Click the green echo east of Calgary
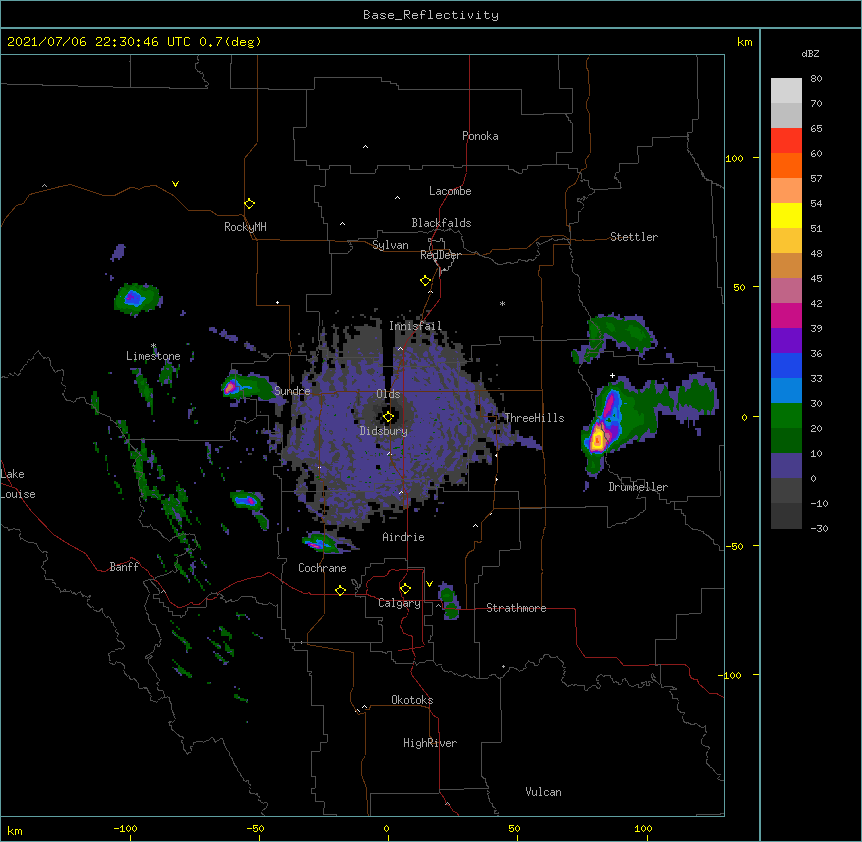The height and width of the screenshot is (842, 862). pyautogui.click(x=449, y=601)
